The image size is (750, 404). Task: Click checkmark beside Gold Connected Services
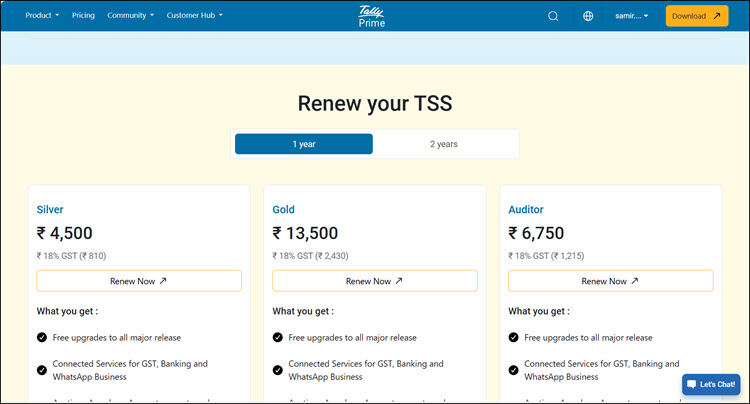pos(277,370)
